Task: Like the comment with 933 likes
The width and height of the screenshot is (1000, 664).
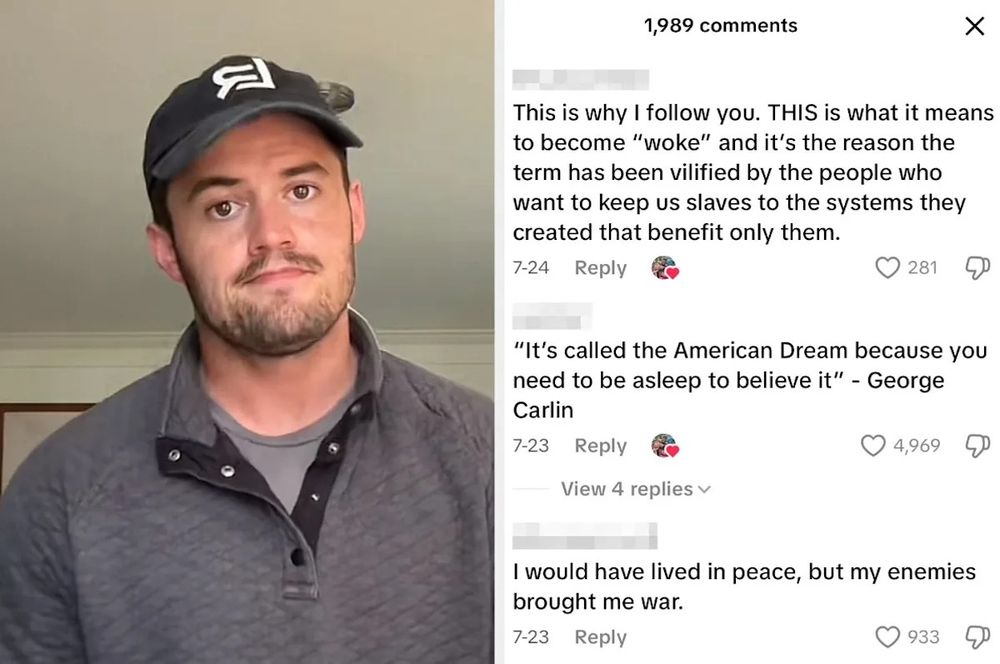Action: (887, 637)
